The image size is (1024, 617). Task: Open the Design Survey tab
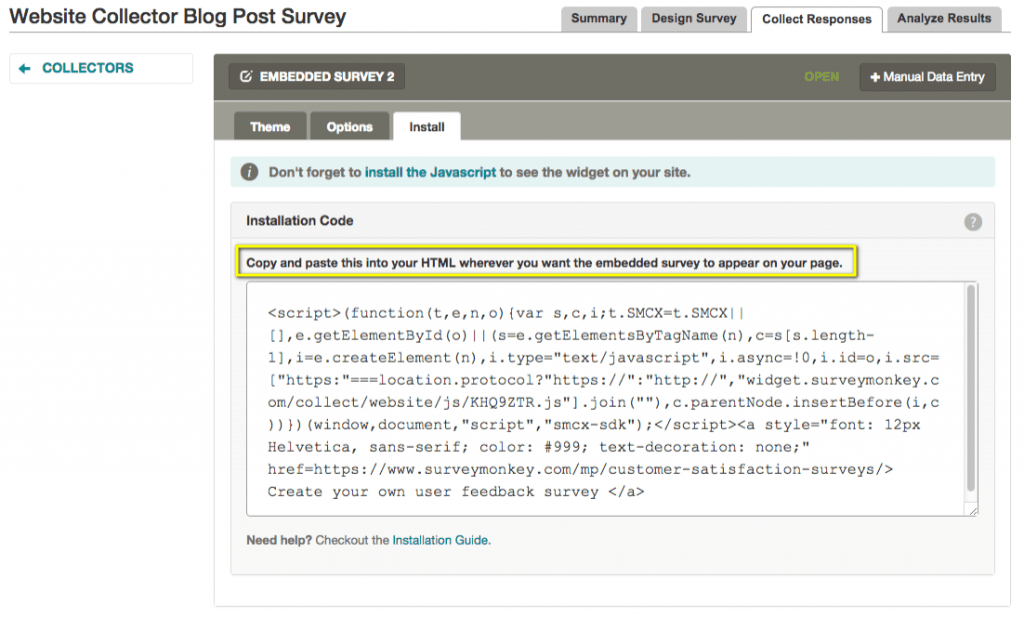[x=694, y=18]
